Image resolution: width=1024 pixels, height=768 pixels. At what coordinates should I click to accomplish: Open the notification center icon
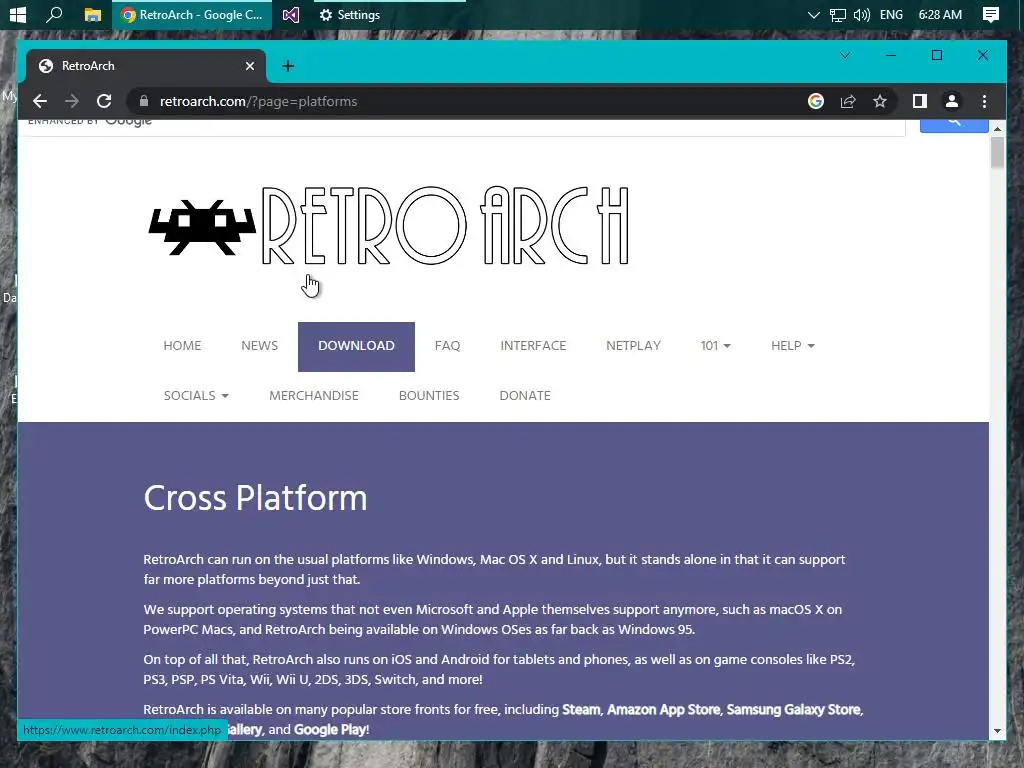pos(991,14)
